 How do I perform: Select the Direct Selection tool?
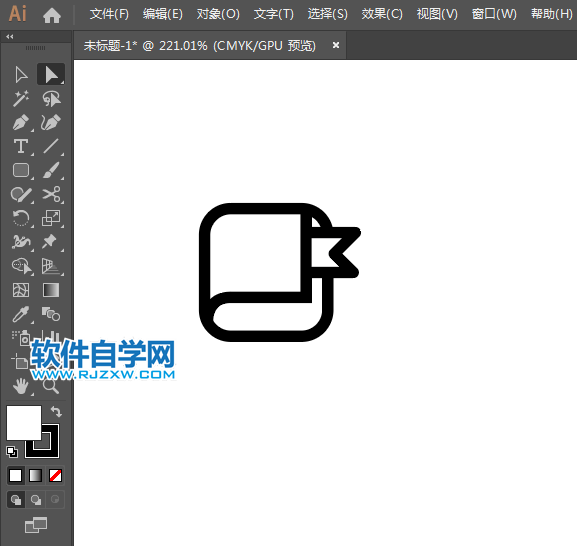[51, 75]
